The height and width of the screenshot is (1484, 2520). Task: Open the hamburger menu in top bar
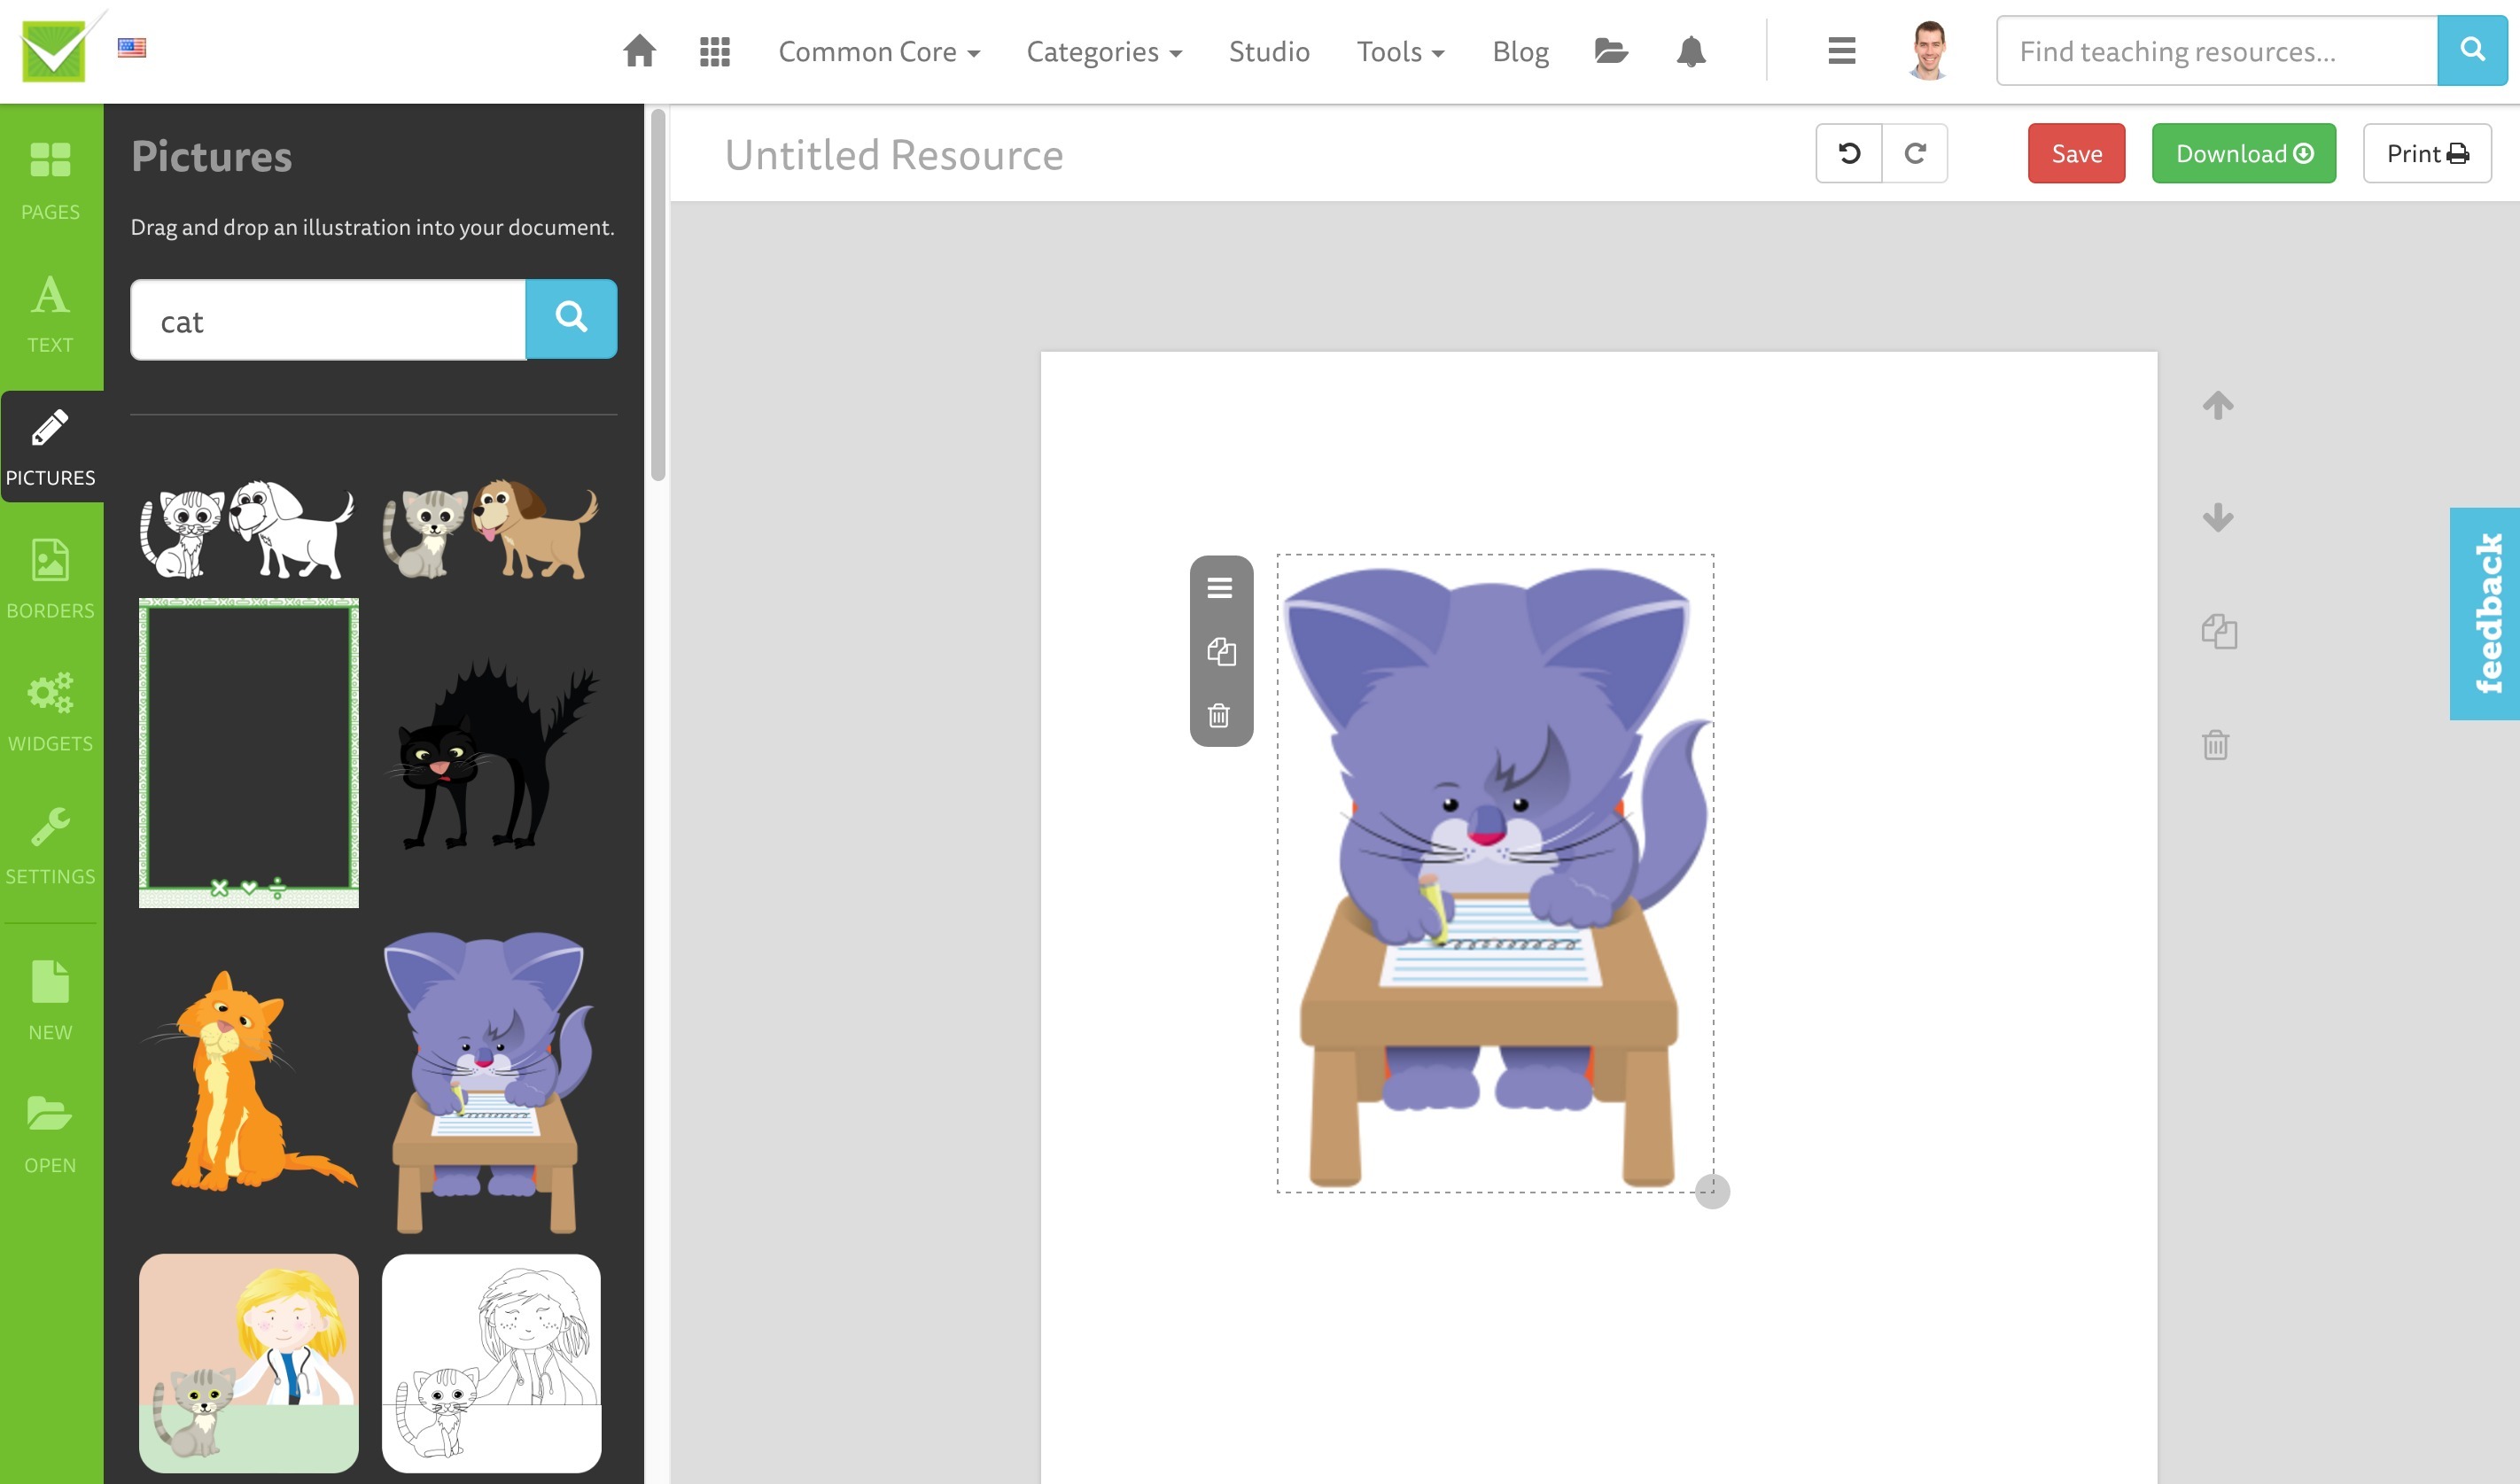point(1841,51)
